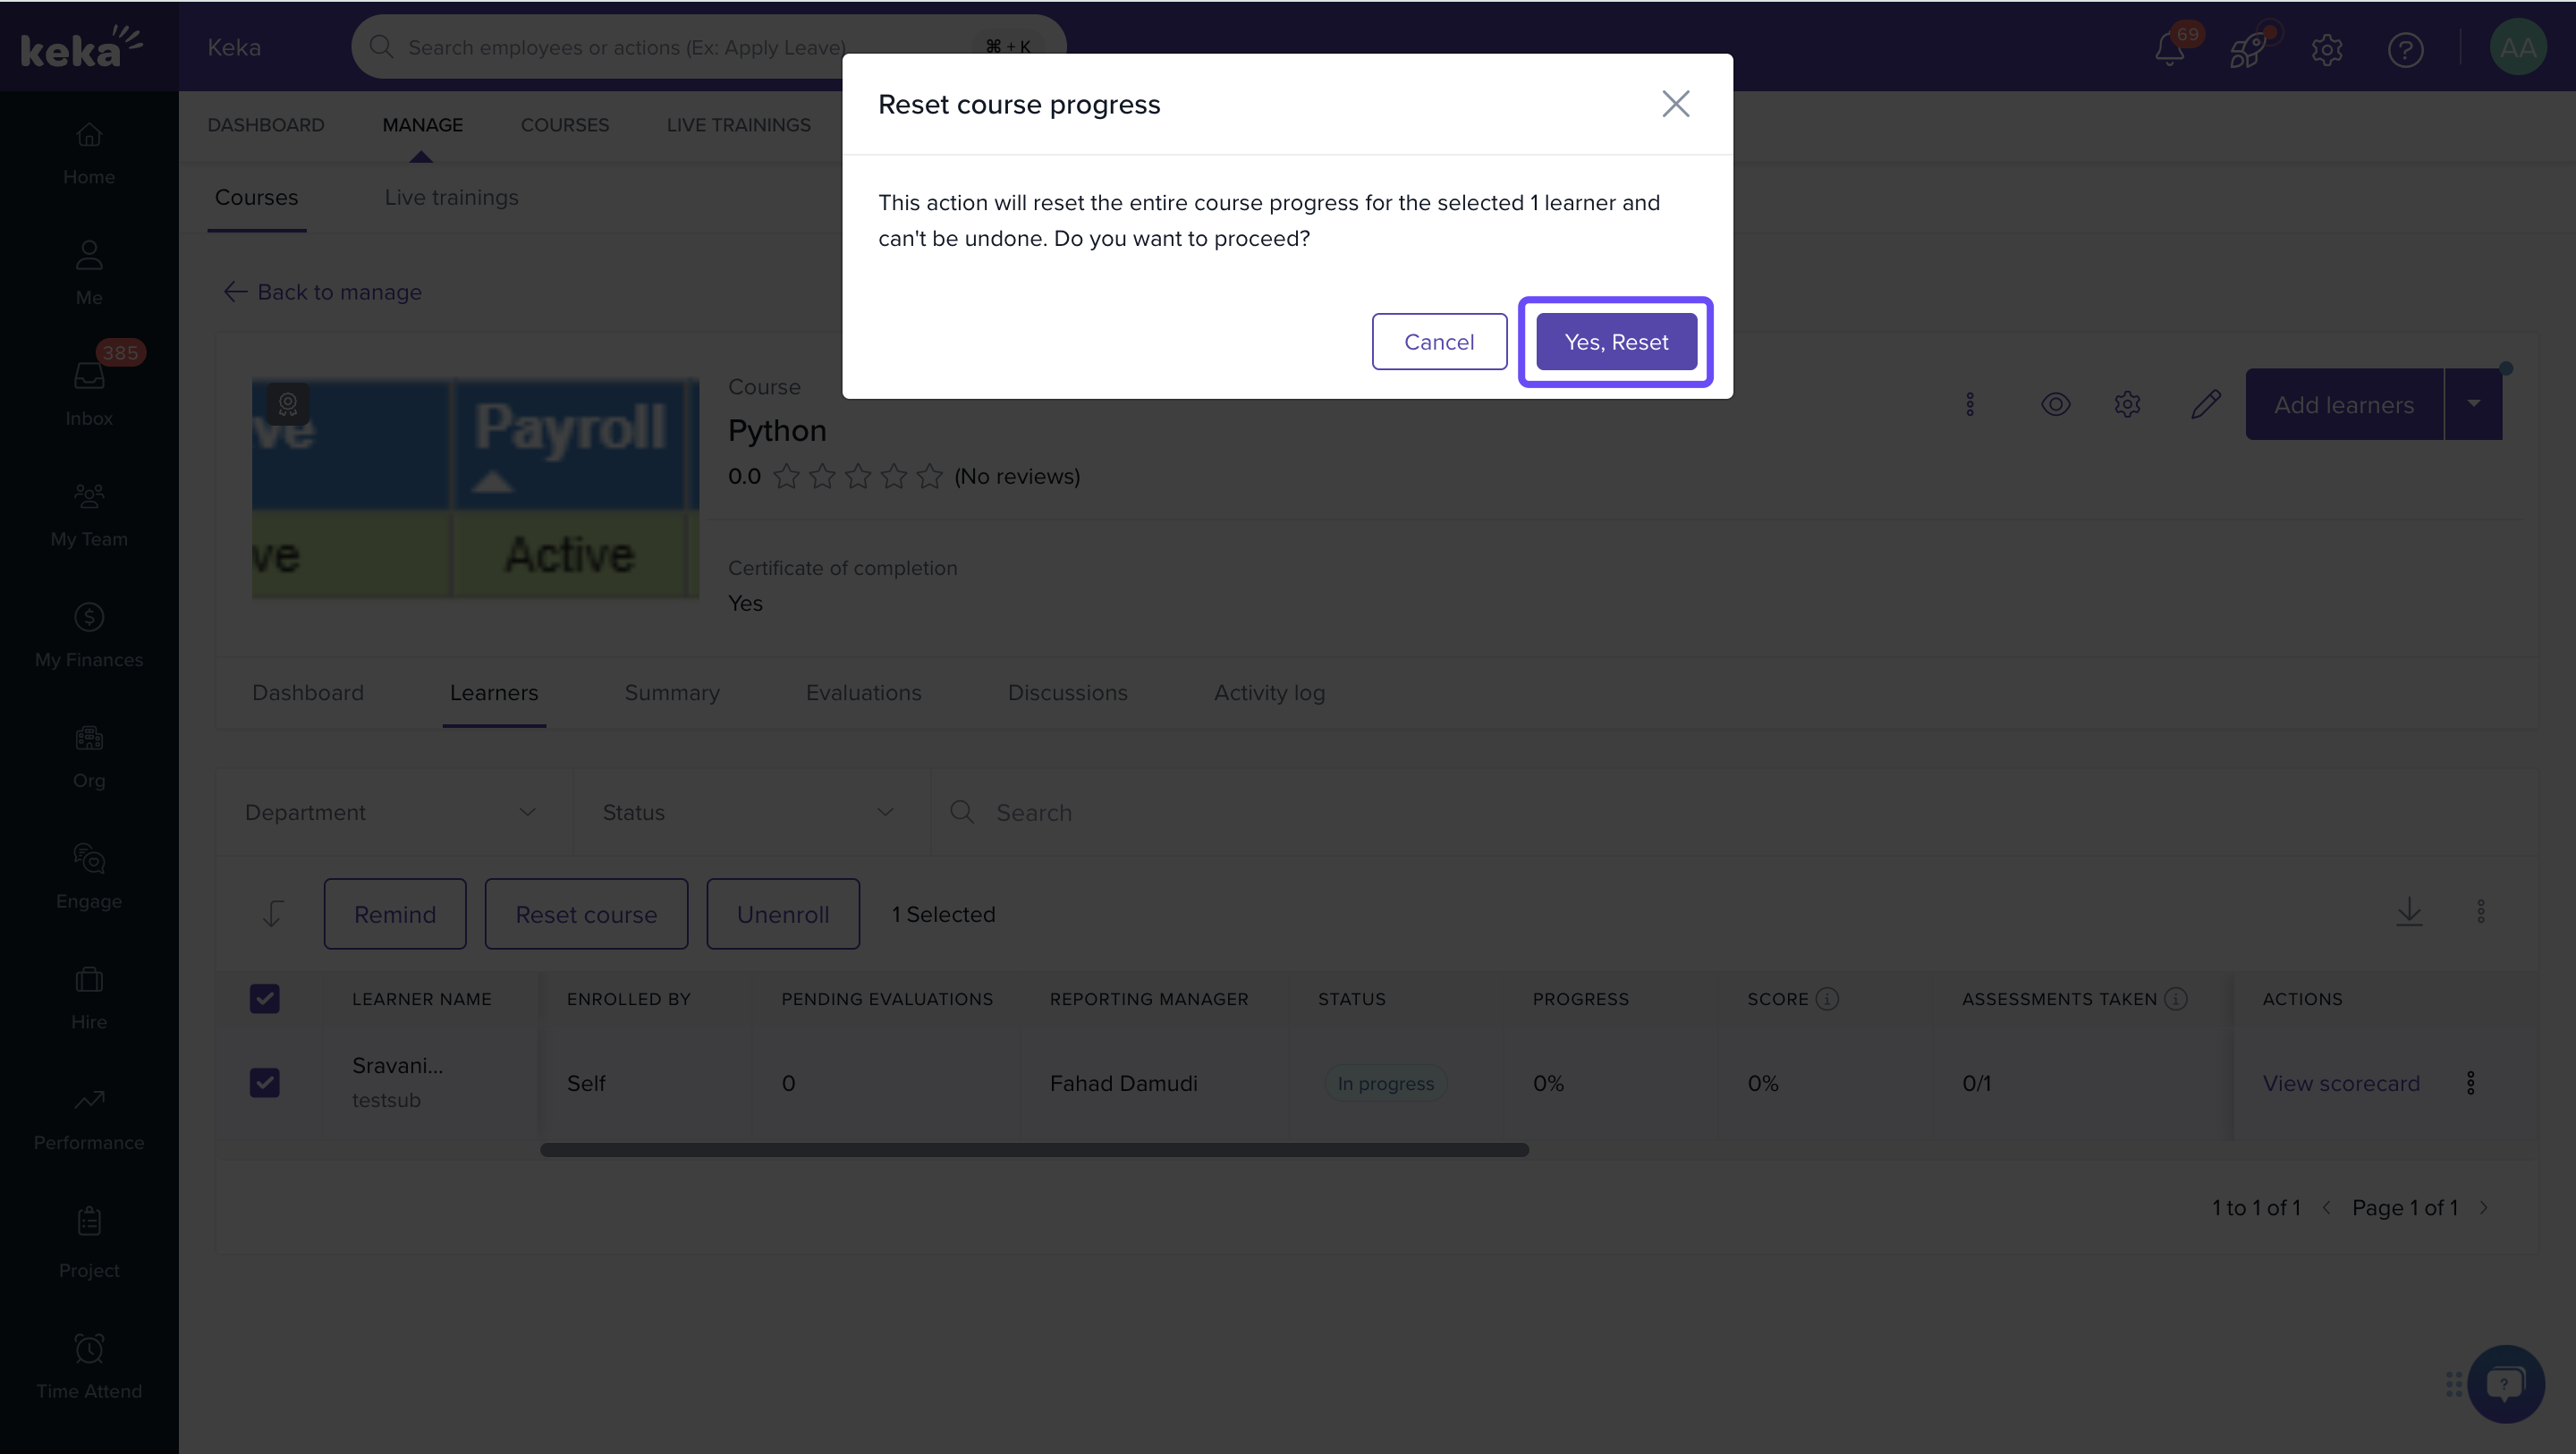This screenshot has height=1454, width=2576.
Task: Click Cancel in the reset dialog
Action: pos(1438,342)
